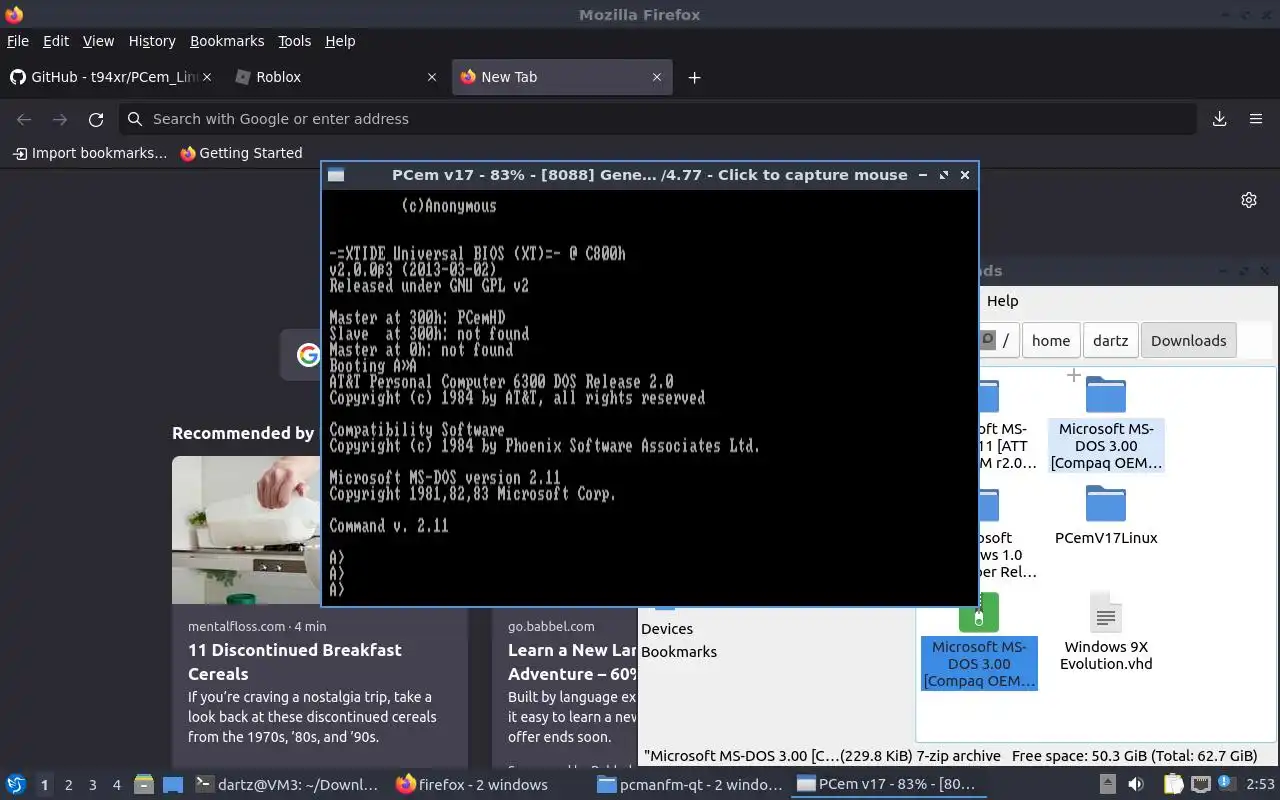Open the Help menu in file manager
The image size is (1280, 800).
point(1002,301)
